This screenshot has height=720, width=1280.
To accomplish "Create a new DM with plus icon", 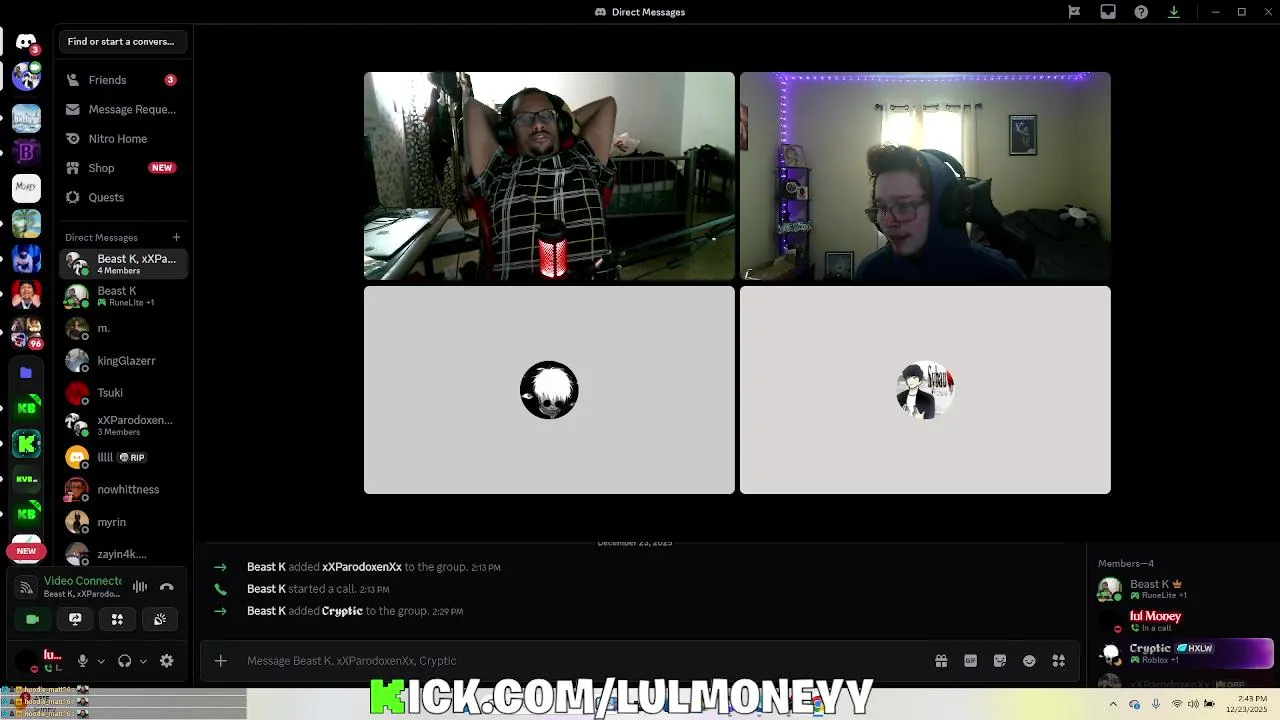I will pos(176,237).
